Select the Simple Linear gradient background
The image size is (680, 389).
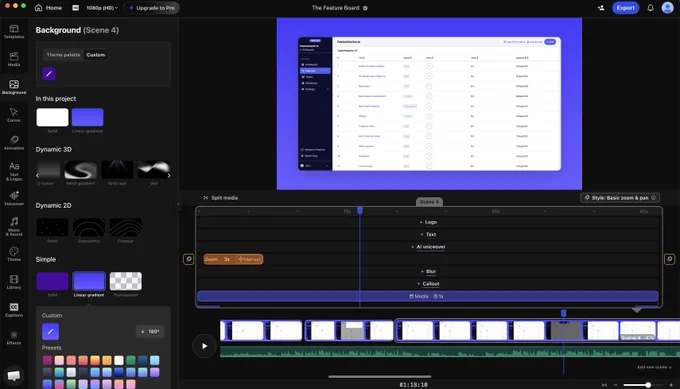point(89,281)
